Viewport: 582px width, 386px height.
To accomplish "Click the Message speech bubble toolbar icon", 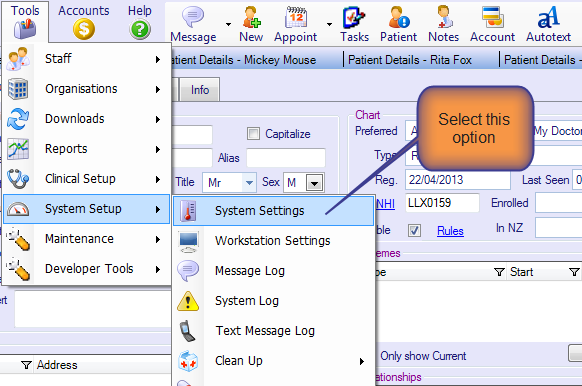I will 193,17.
